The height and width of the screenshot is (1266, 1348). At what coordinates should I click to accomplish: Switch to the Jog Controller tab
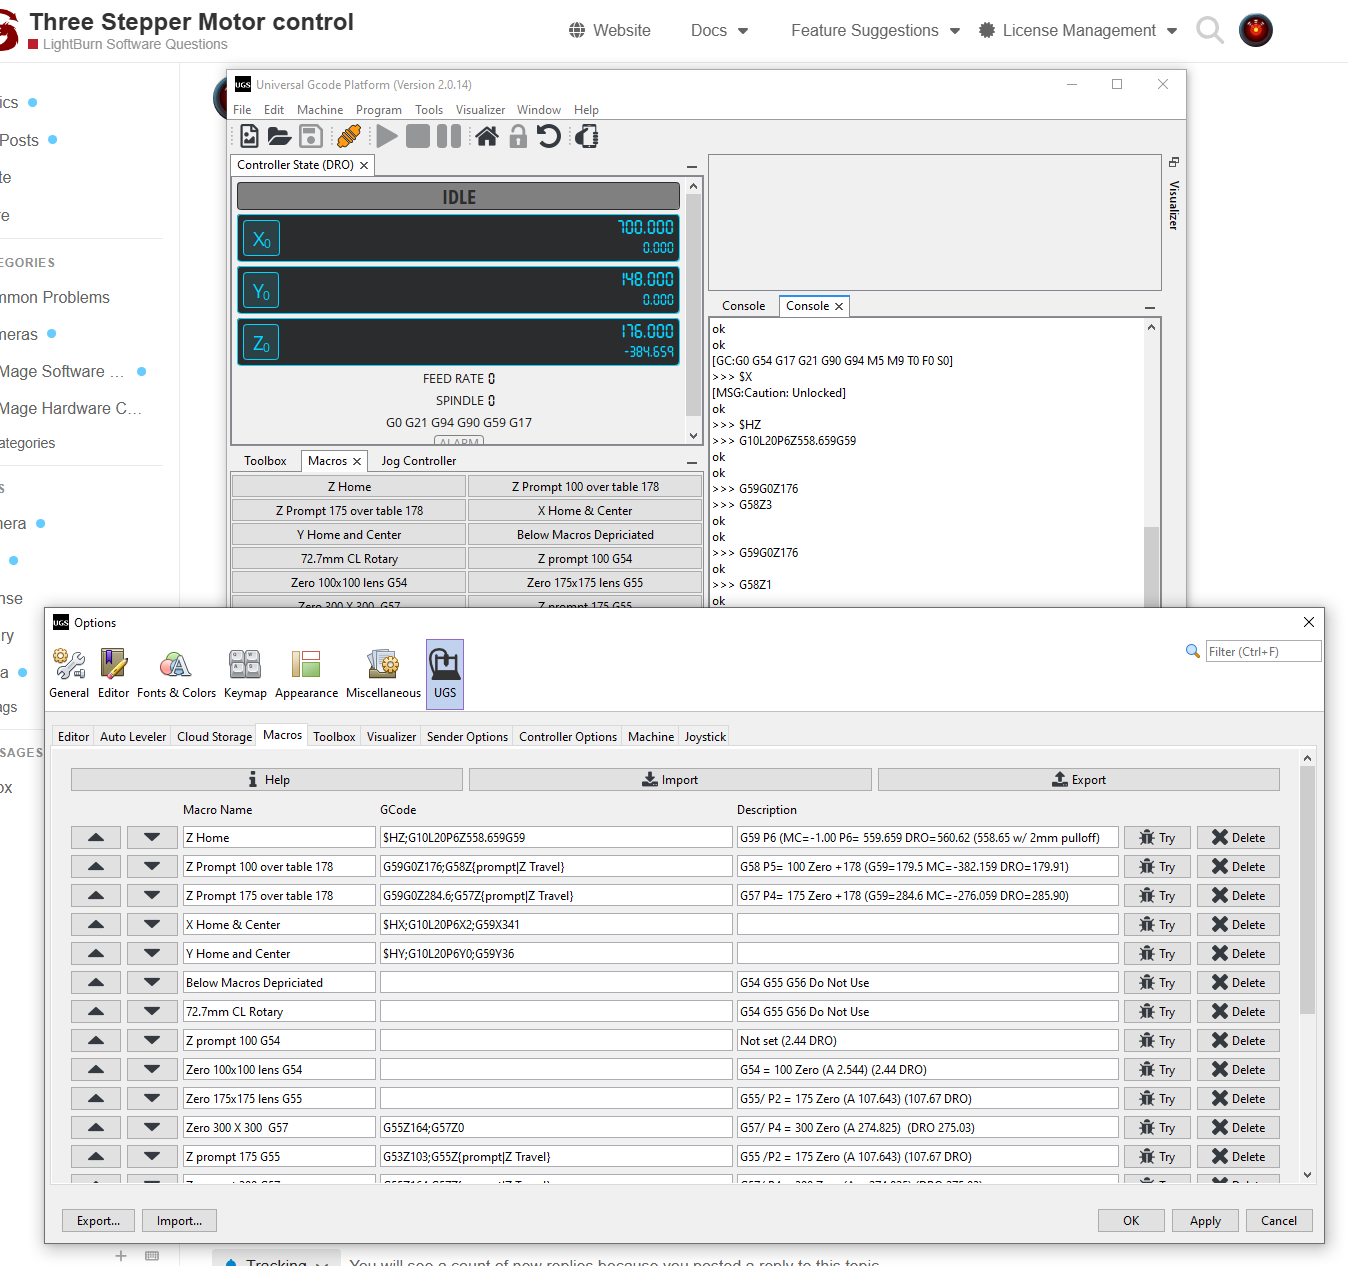pos(418,461)
